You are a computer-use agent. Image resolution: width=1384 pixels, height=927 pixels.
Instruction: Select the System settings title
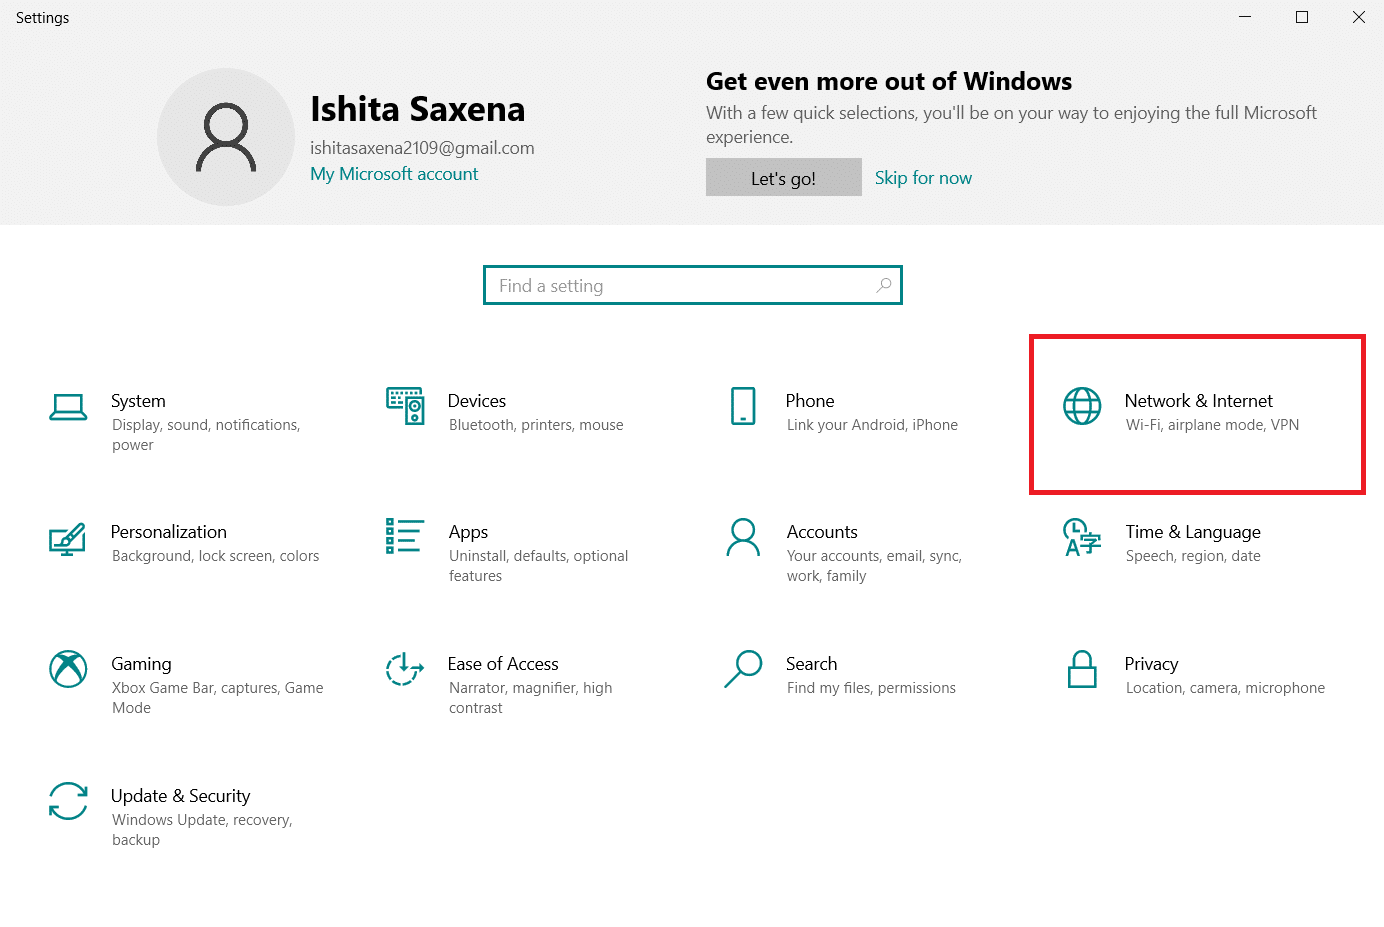coord(138,401)
